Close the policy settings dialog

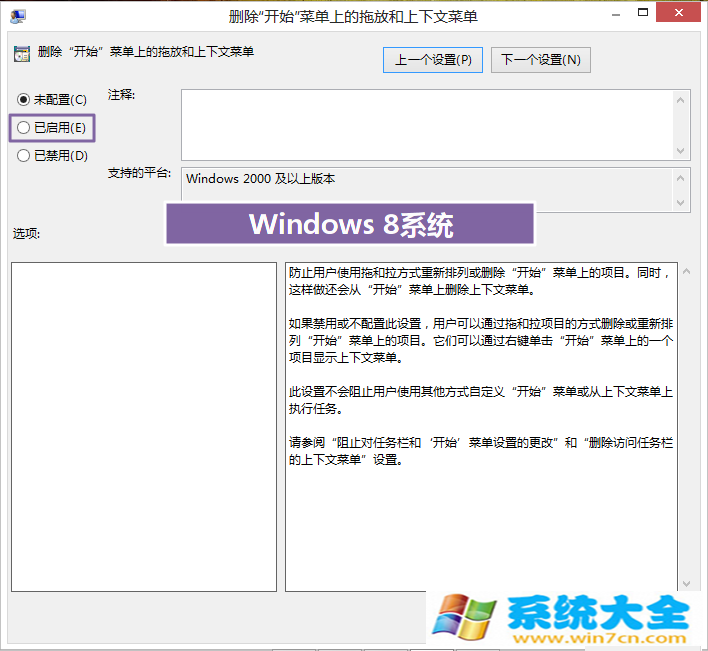[x=678, y=13]
